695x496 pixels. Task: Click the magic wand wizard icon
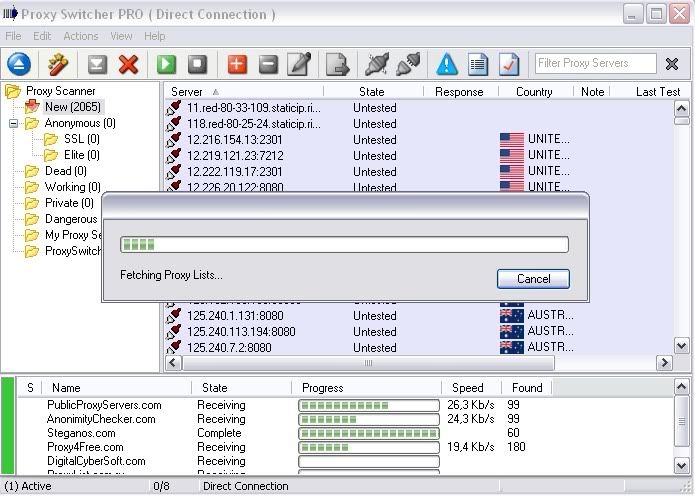58,64
